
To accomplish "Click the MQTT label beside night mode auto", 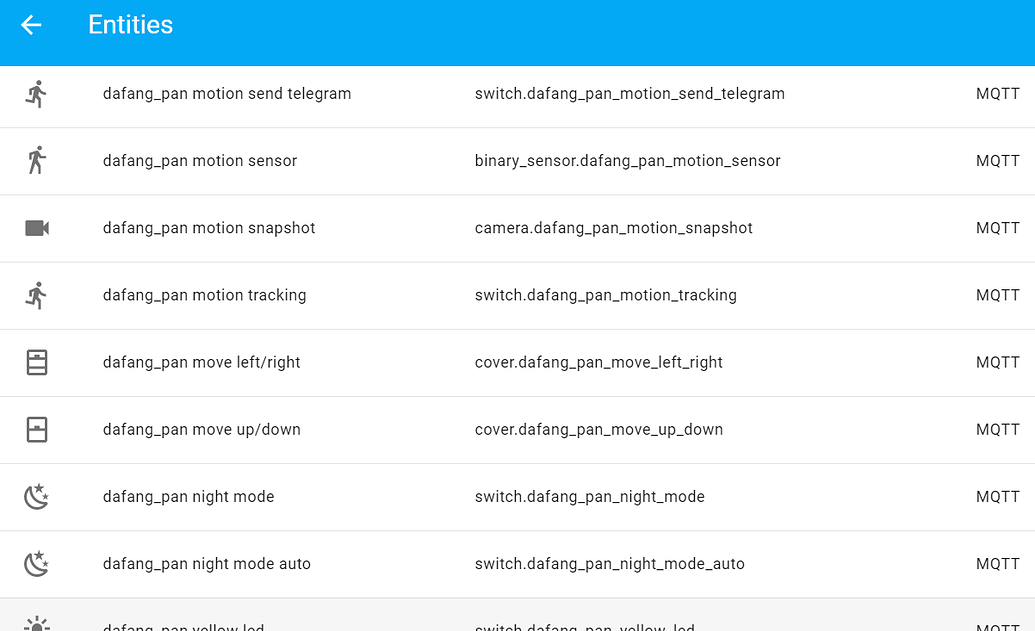I will [x=997, y=563].
